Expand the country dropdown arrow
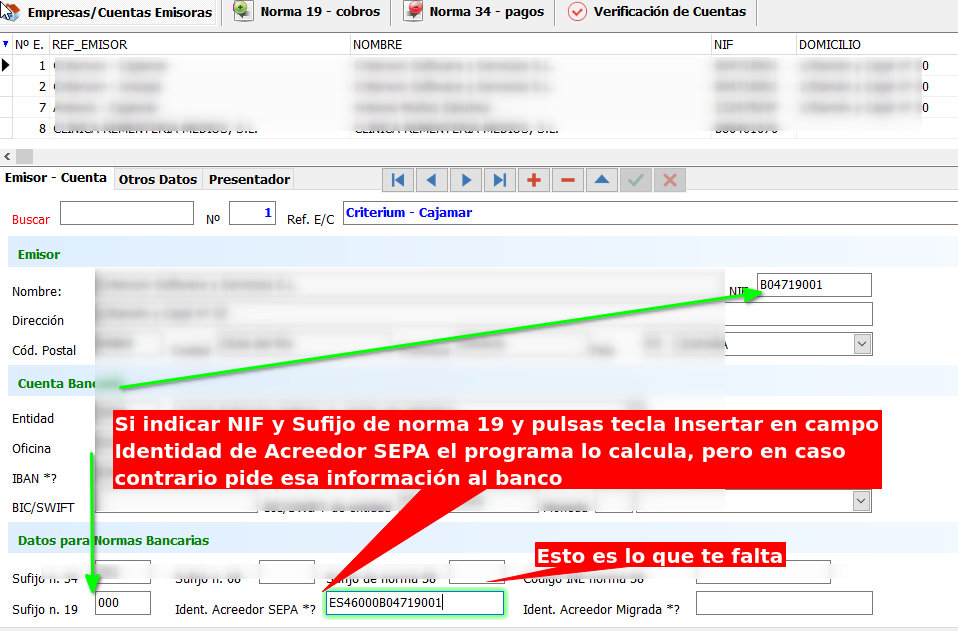 click(x=862, y=344)
